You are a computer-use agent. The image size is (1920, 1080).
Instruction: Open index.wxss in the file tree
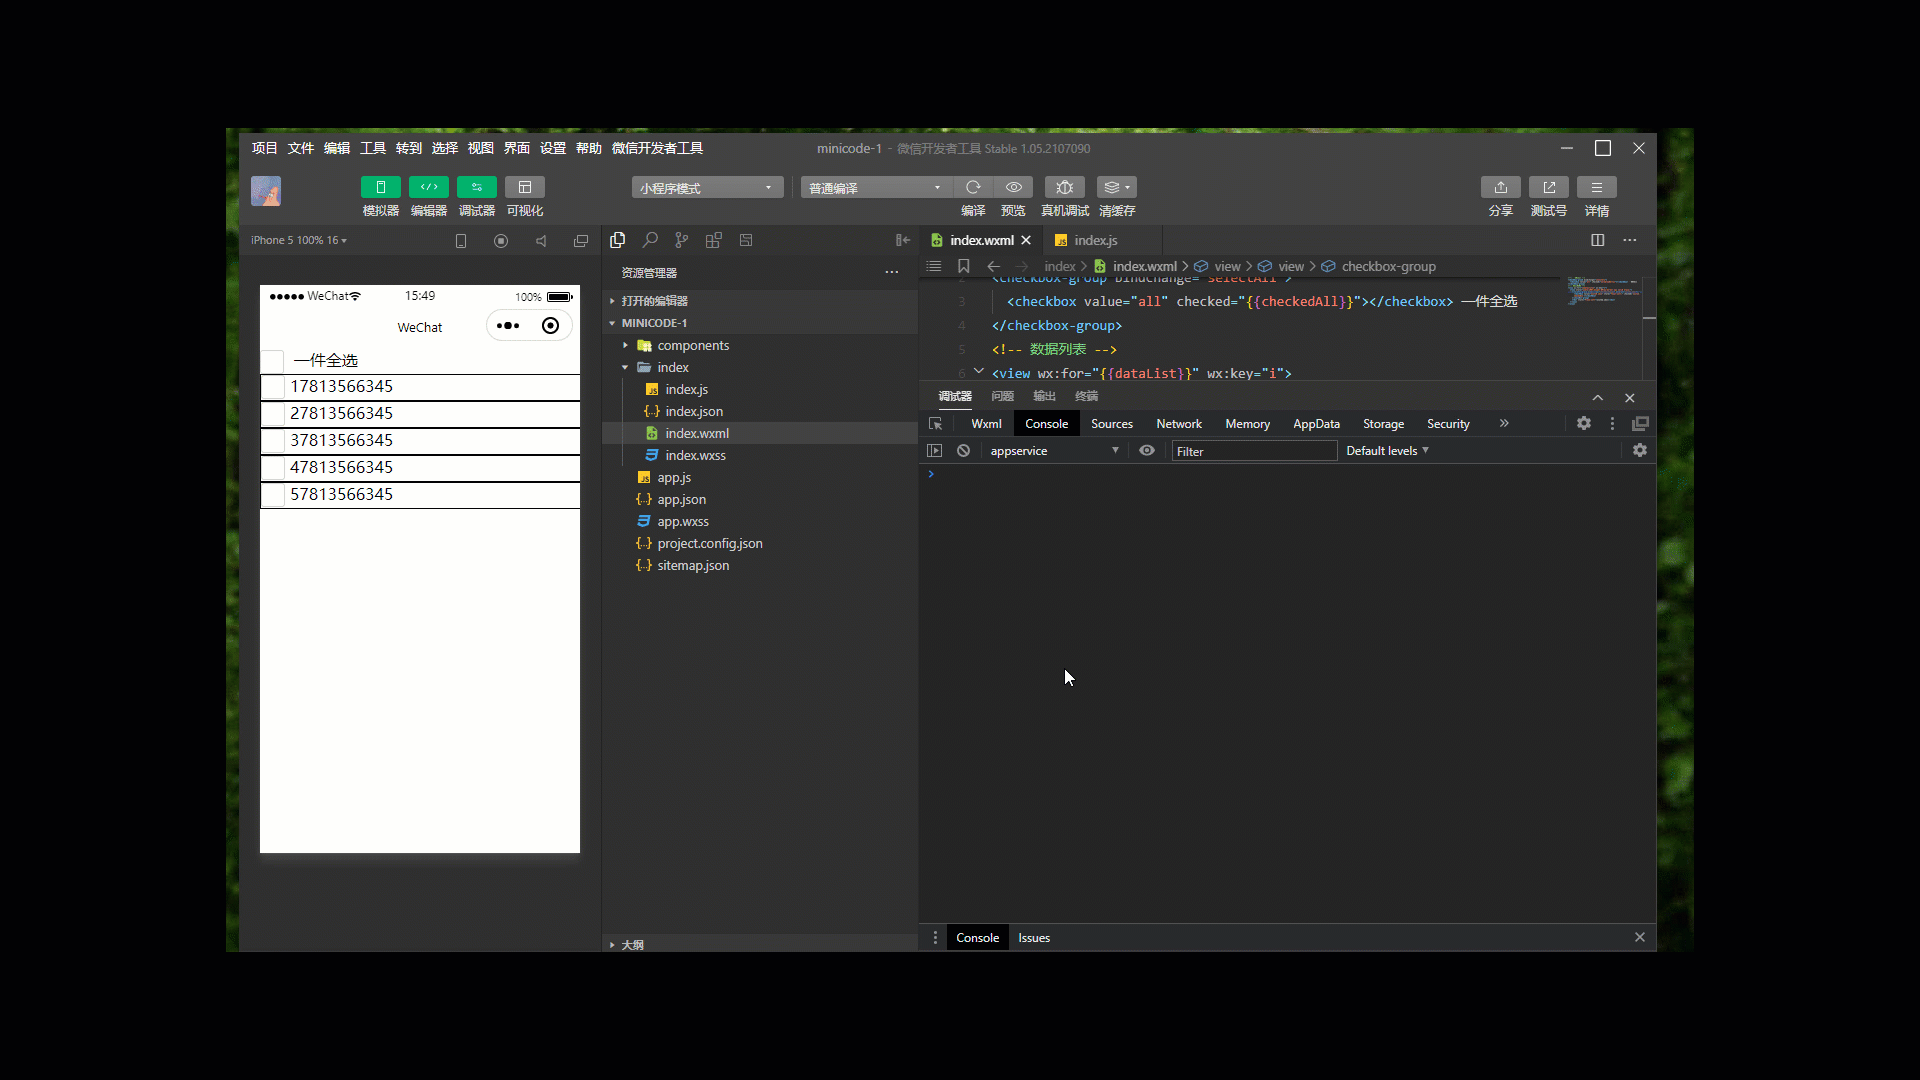click(x=695, y=456)
